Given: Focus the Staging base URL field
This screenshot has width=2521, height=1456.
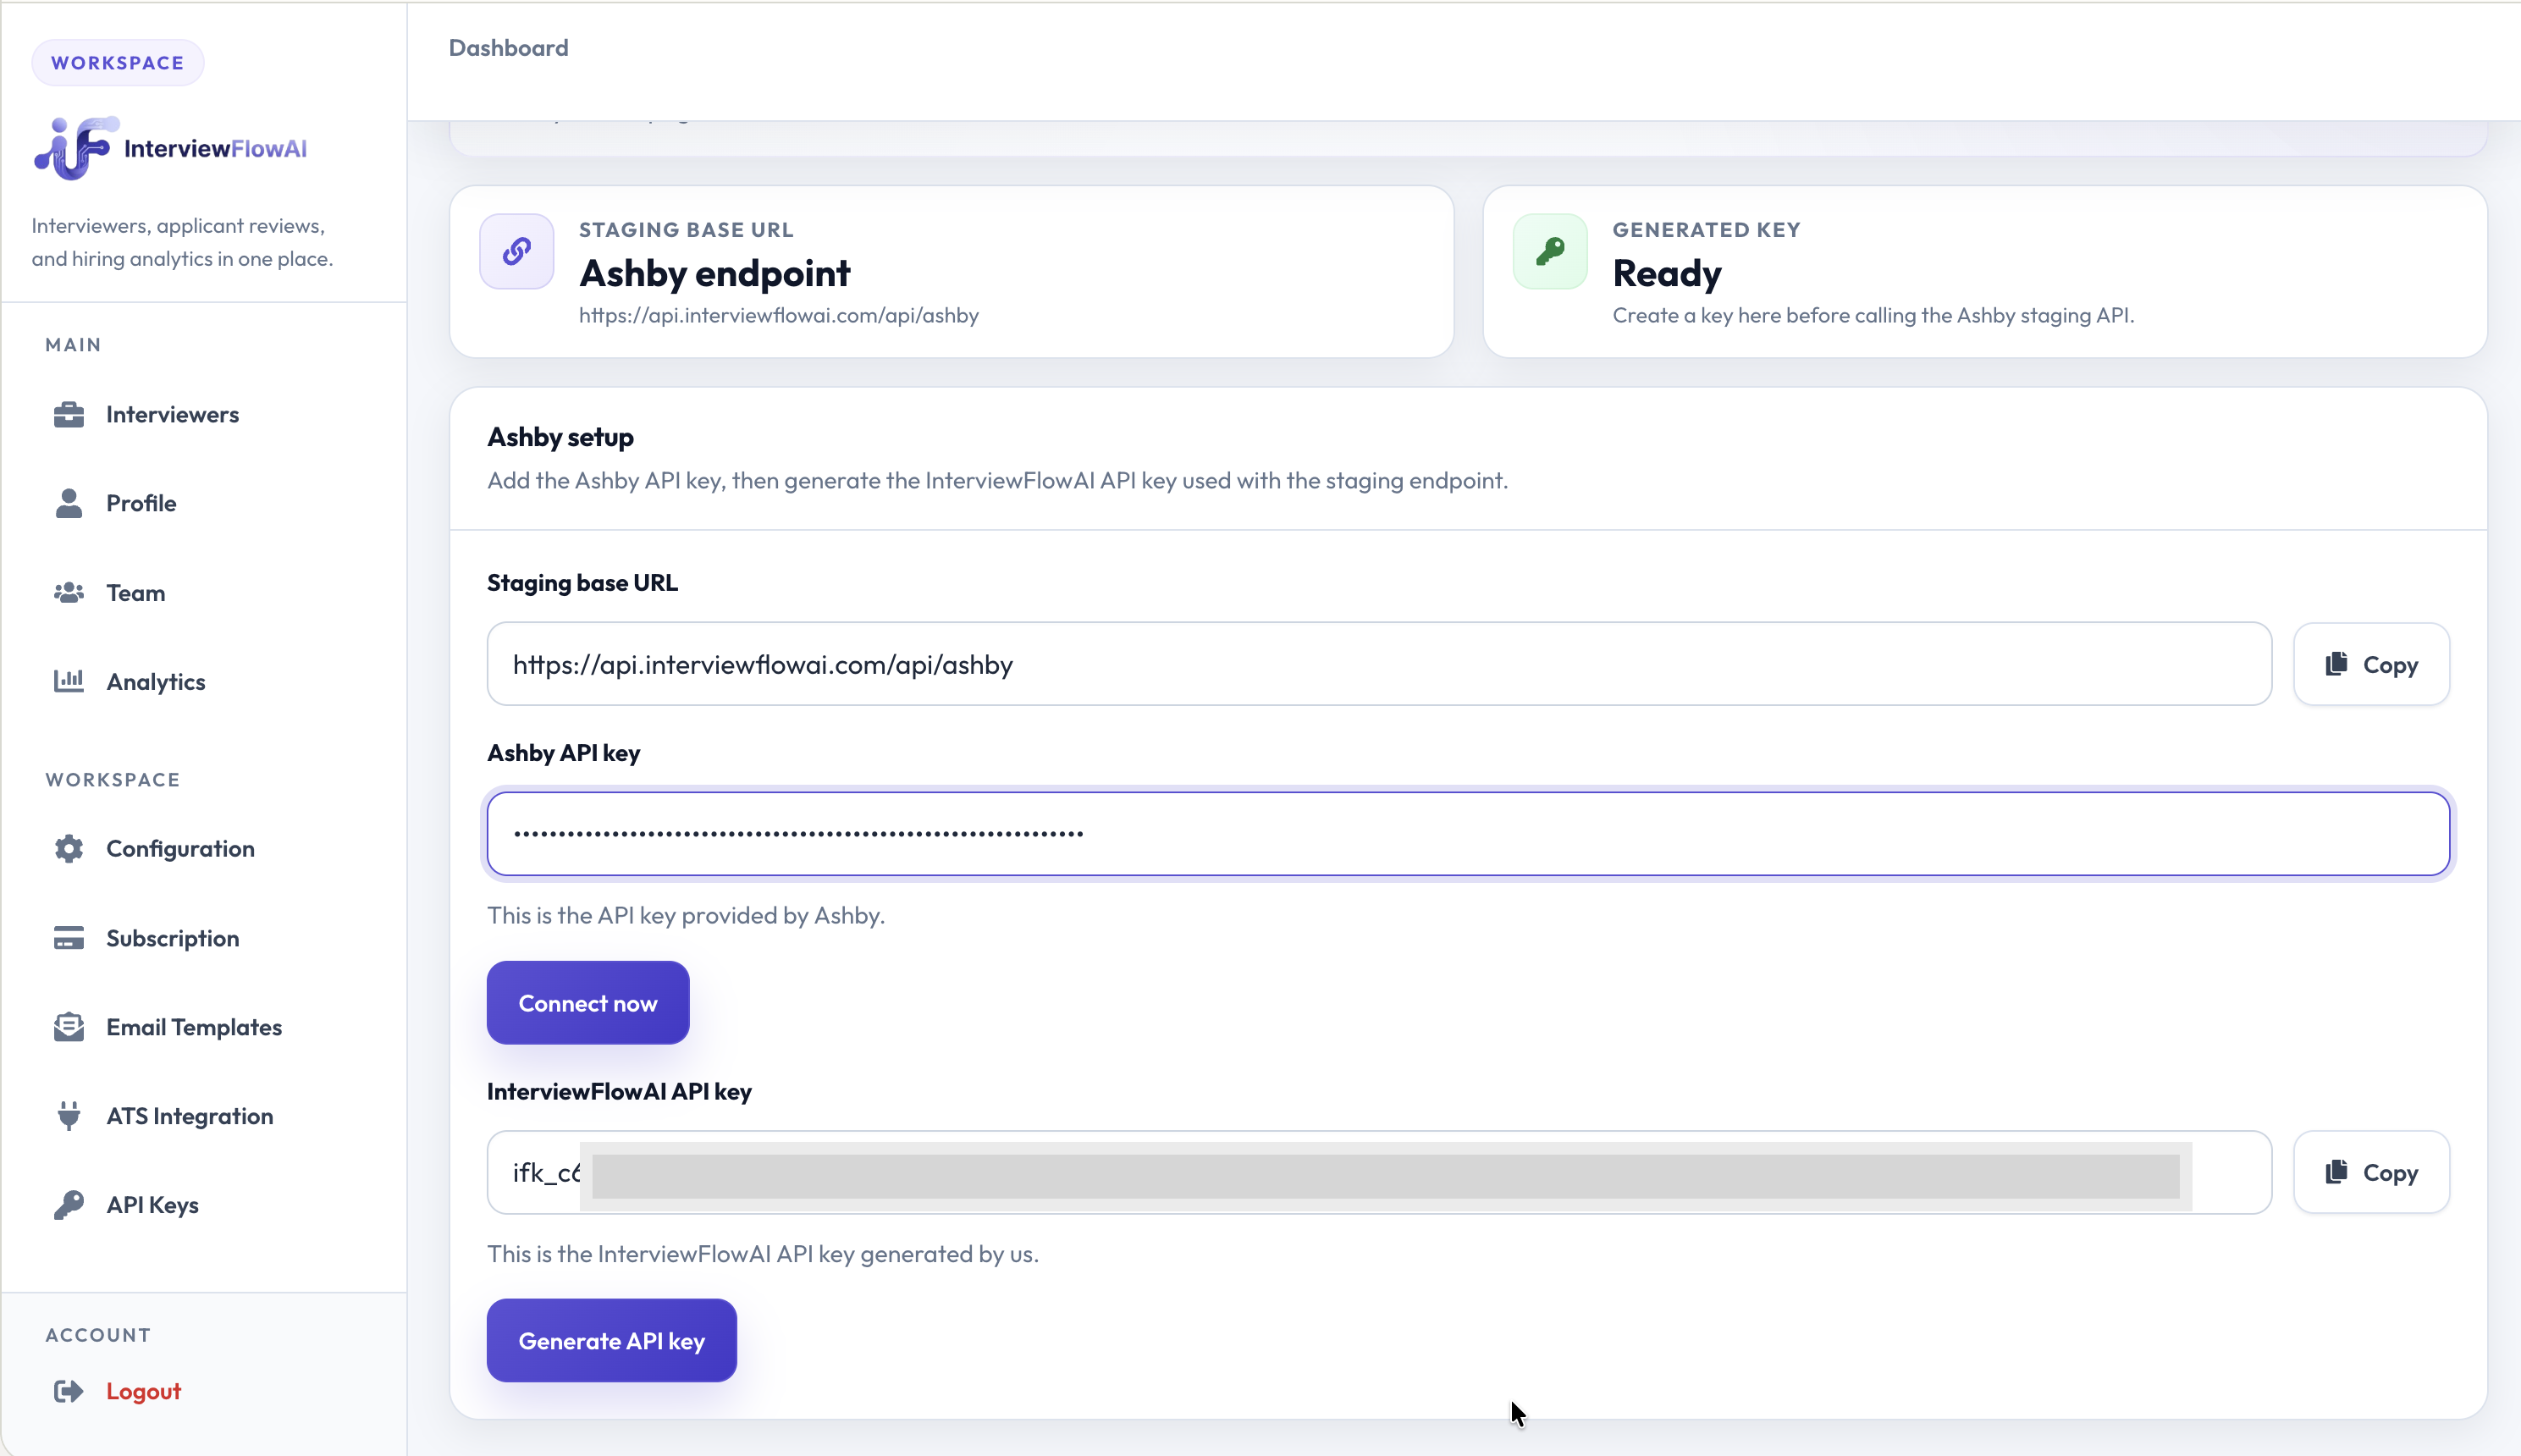Looking at the screenshot, I should [x=1379, y=664].
